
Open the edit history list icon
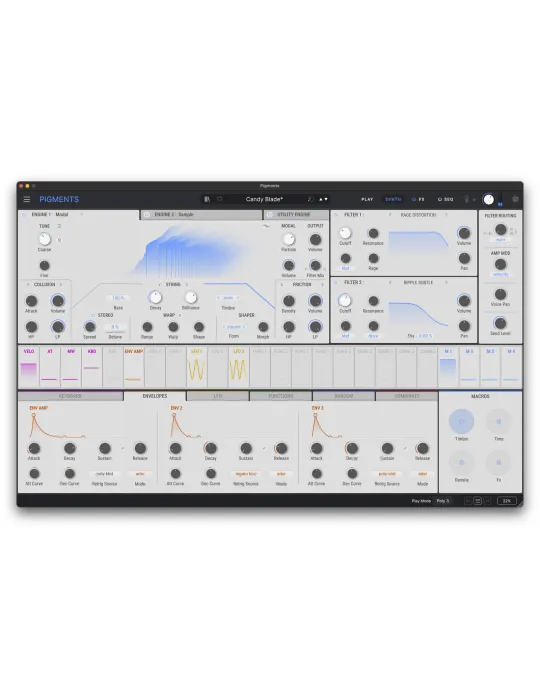coord(478,501)
